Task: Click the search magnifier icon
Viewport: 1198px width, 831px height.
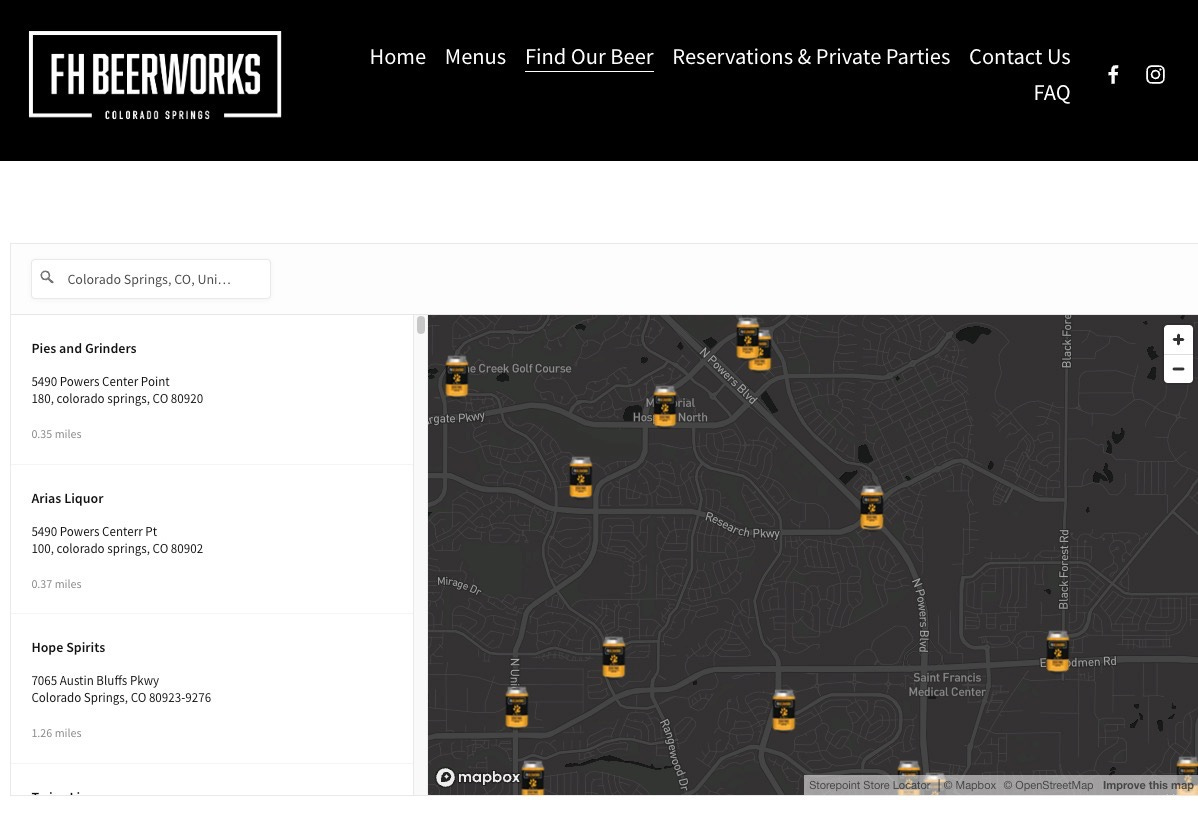Action: [47, 277]
